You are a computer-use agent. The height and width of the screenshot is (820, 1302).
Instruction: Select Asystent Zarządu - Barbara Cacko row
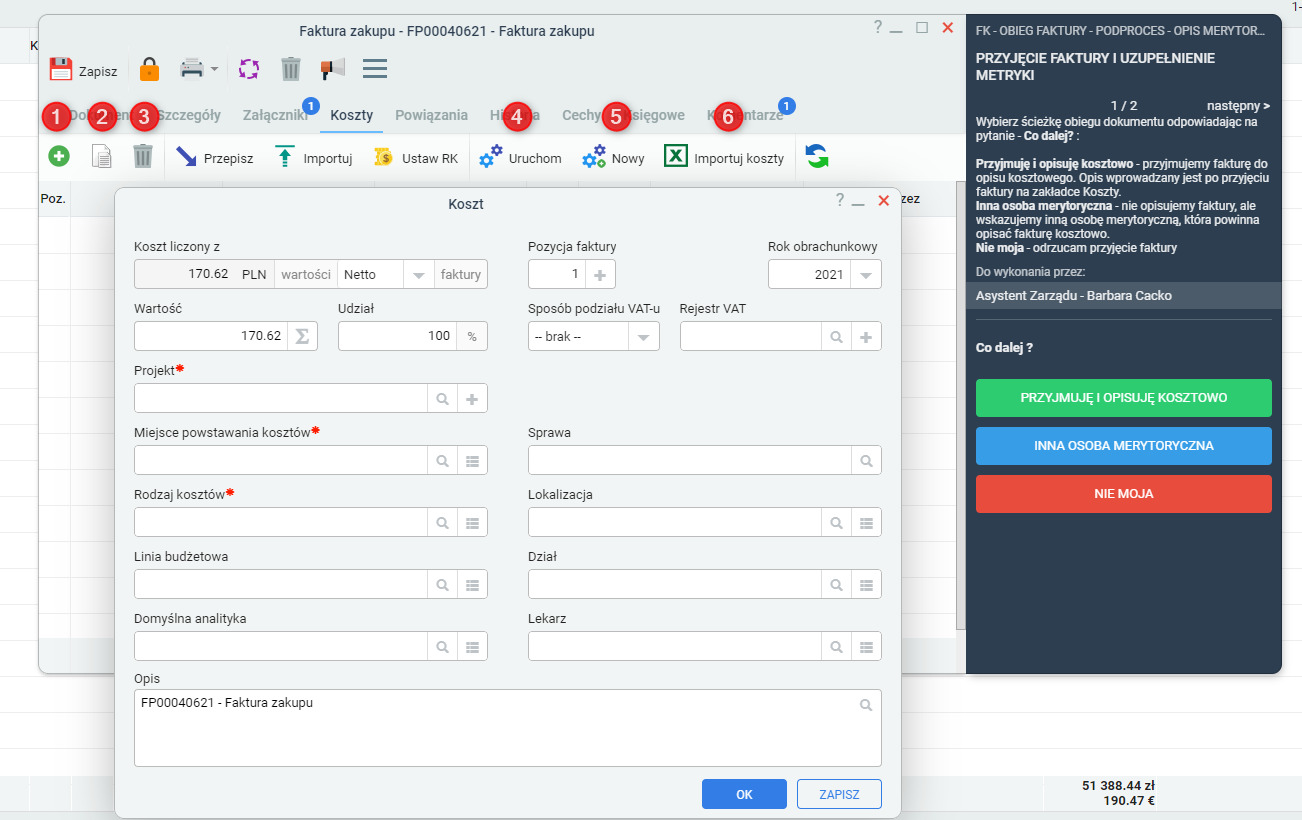pos(1124,296)
